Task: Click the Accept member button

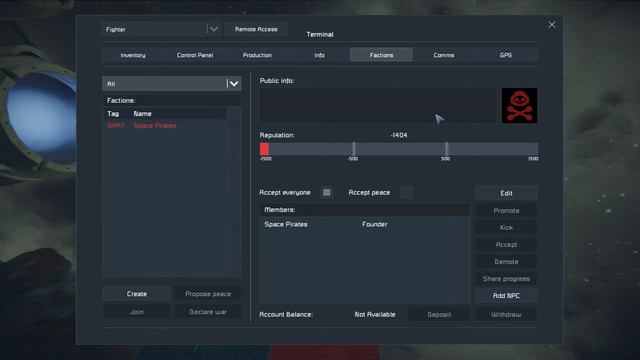Action: [506, 244]
